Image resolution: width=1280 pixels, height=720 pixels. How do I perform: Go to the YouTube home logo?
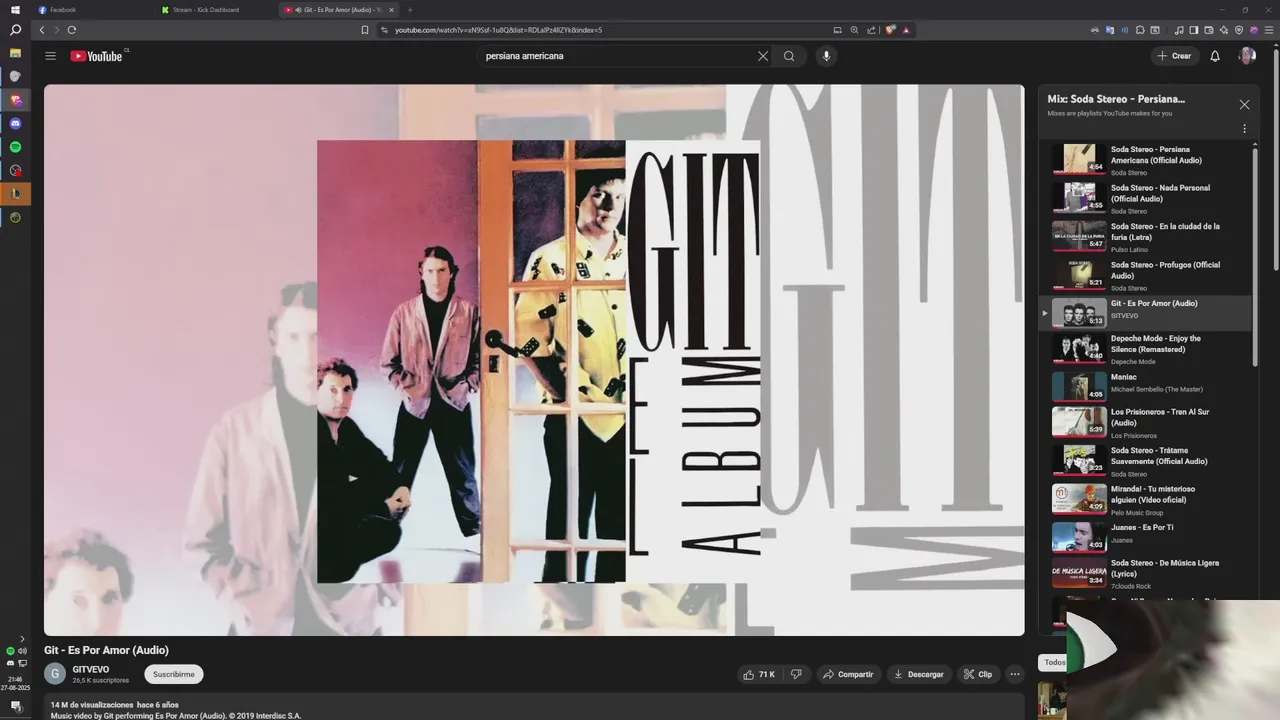point(97,56)
